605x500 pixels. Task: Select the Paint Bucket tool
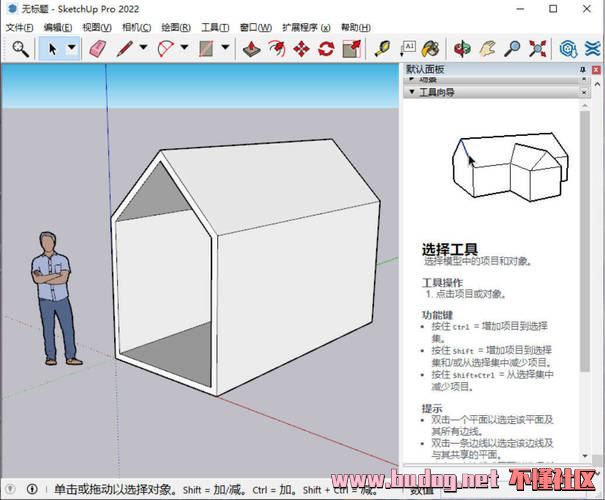[430, 48]
